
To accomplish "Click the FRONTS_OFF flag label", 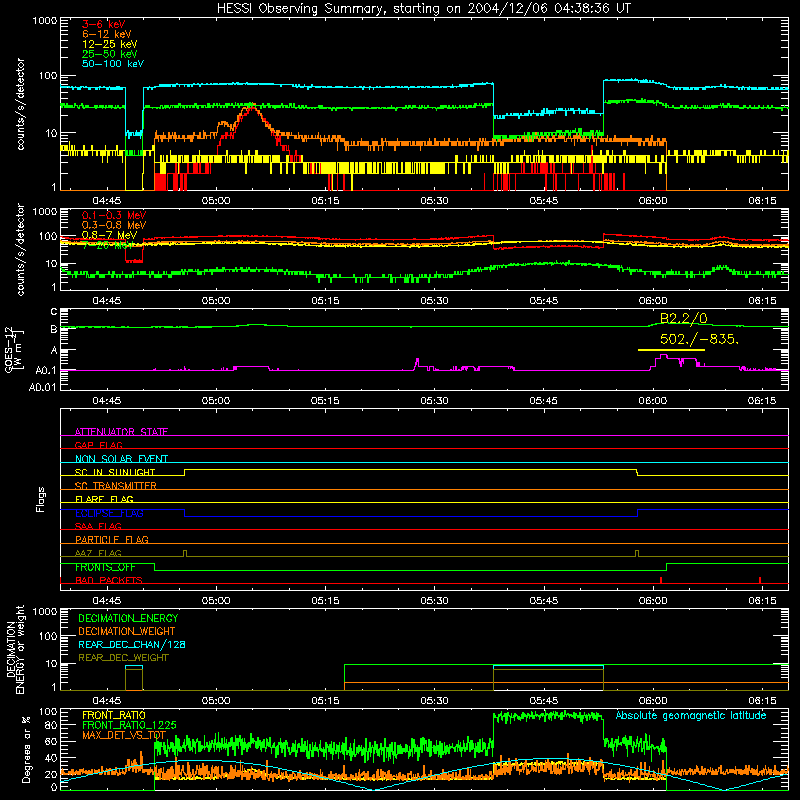I will pyautogui.click(x=105, y=567).
